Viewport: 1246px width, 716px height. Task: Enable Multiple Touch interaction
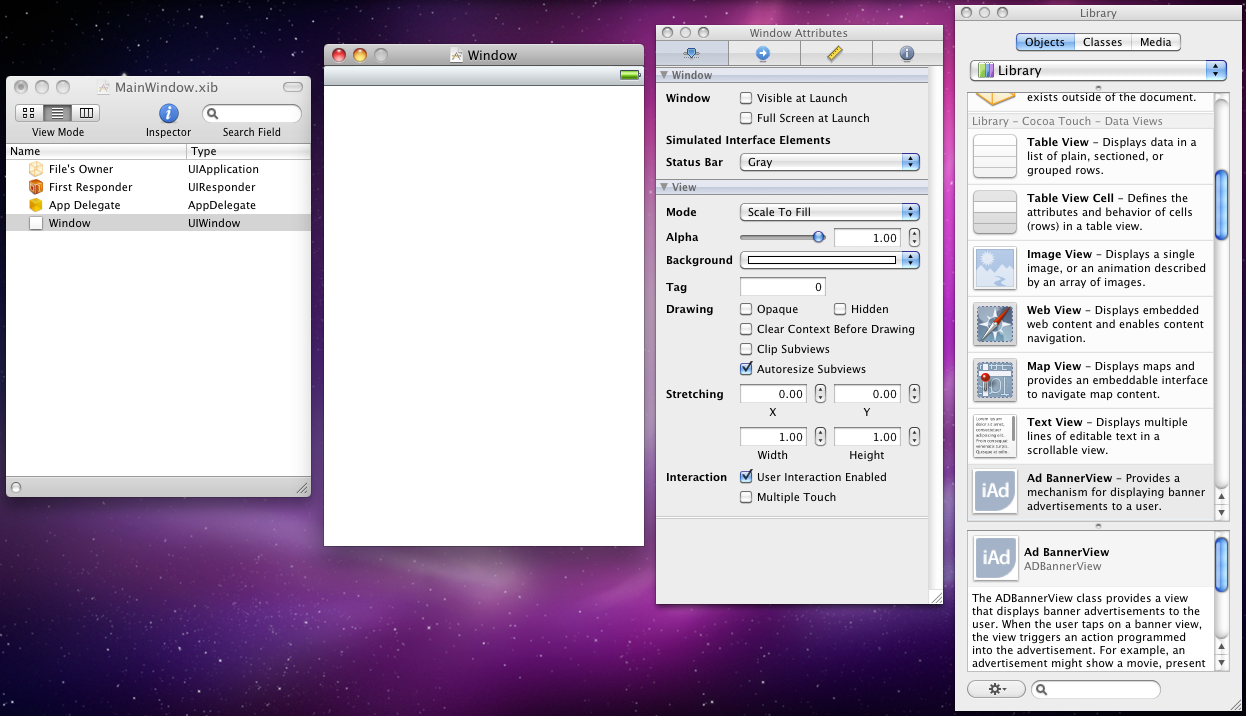pyautogui.click(x=746, y=497)
